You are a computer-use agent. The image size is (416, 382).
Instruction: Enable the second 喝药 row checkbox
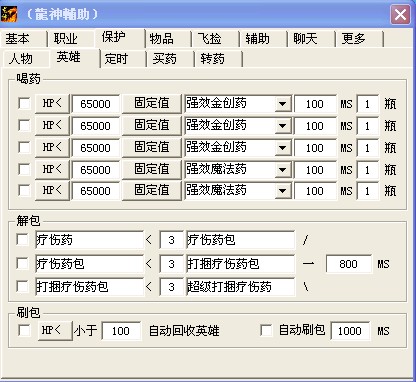pyautogui.click(x=24, y=125)
